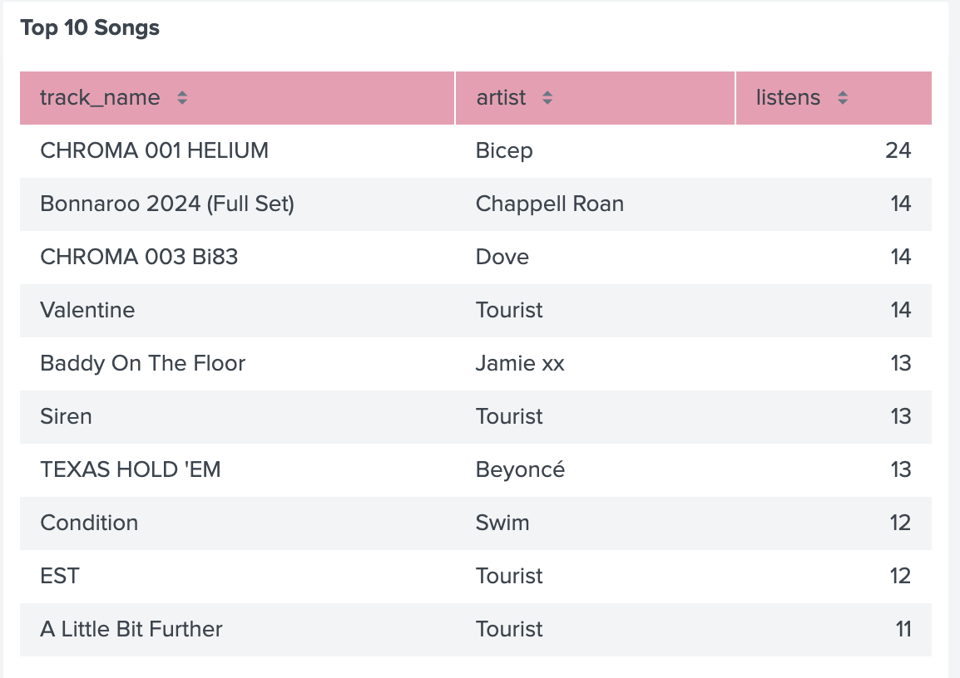Click the down arrow in listens sorter
The width and height of the screenshot is (960, 678).
842,103
